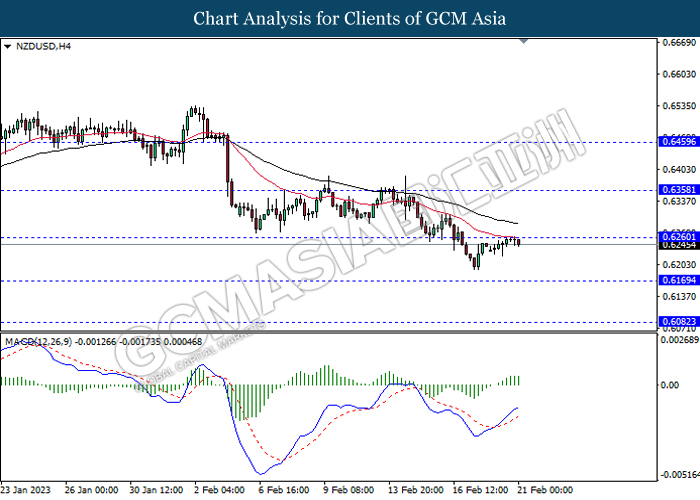Select the 0.61694 support level label

click(679, 280)
